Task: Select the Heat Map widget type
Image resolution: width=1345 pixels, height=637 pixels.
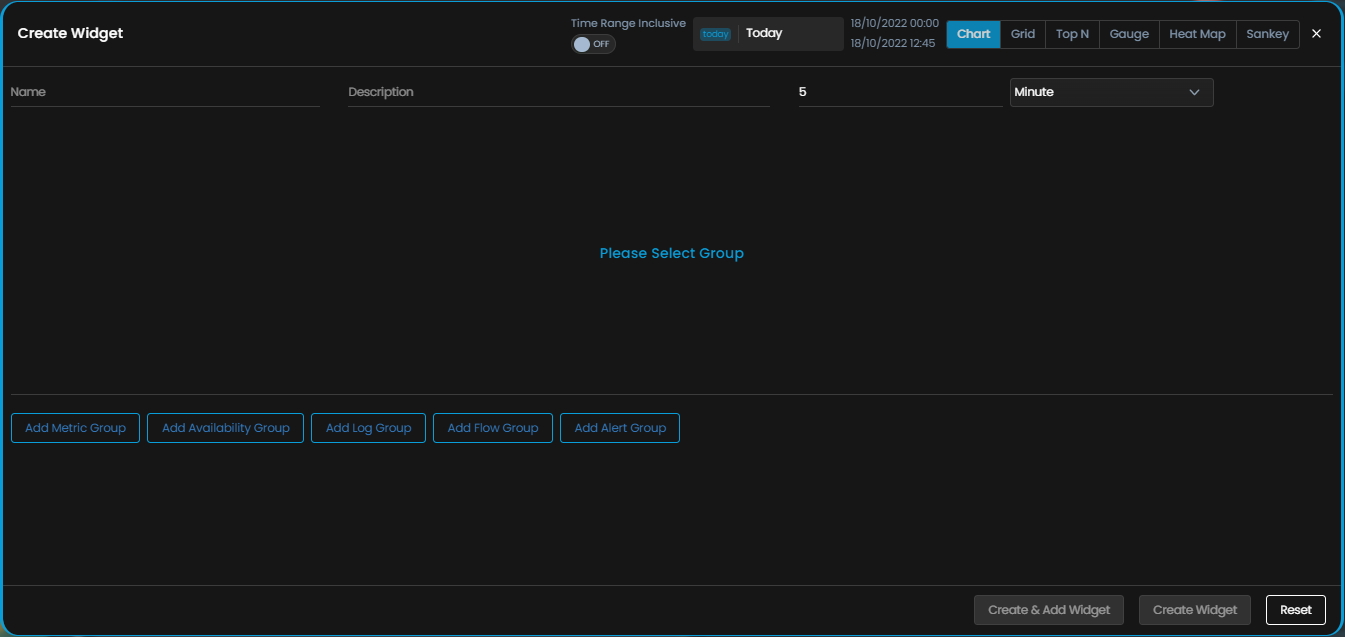Action: (1197, 34)
